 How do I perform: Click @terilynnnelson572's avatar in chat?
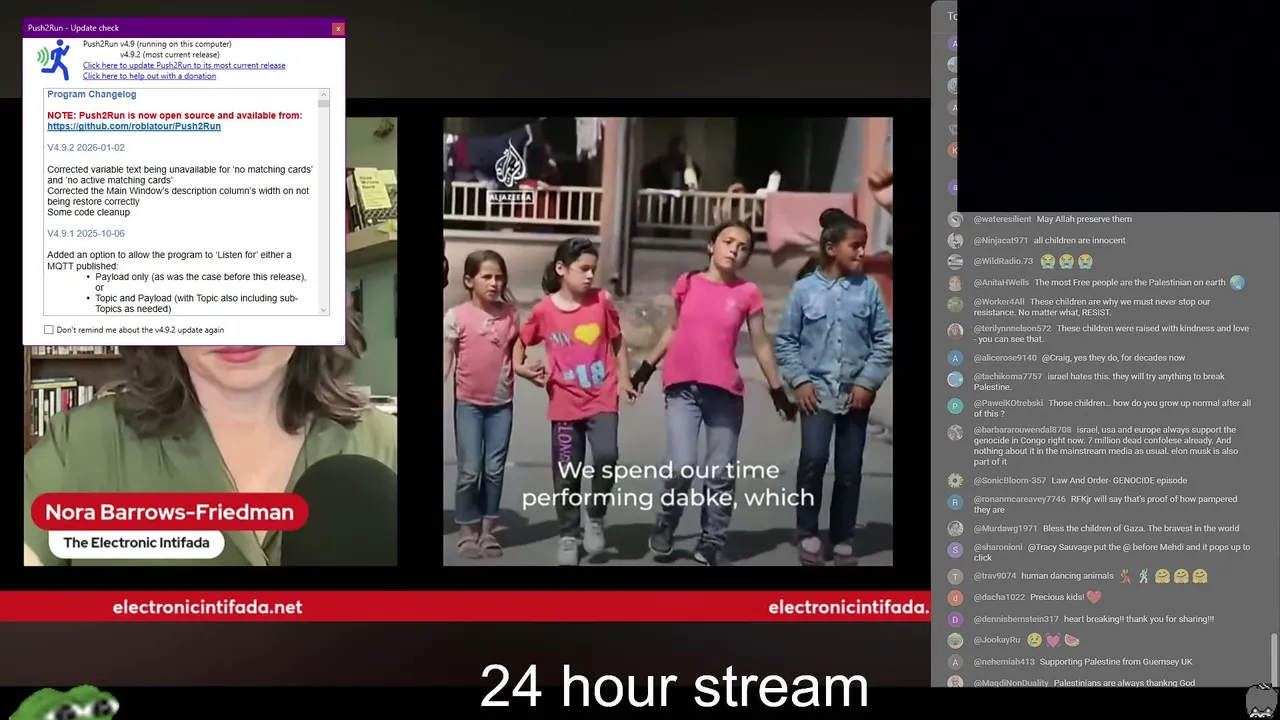pyautogui.click(x=955, y=330)
